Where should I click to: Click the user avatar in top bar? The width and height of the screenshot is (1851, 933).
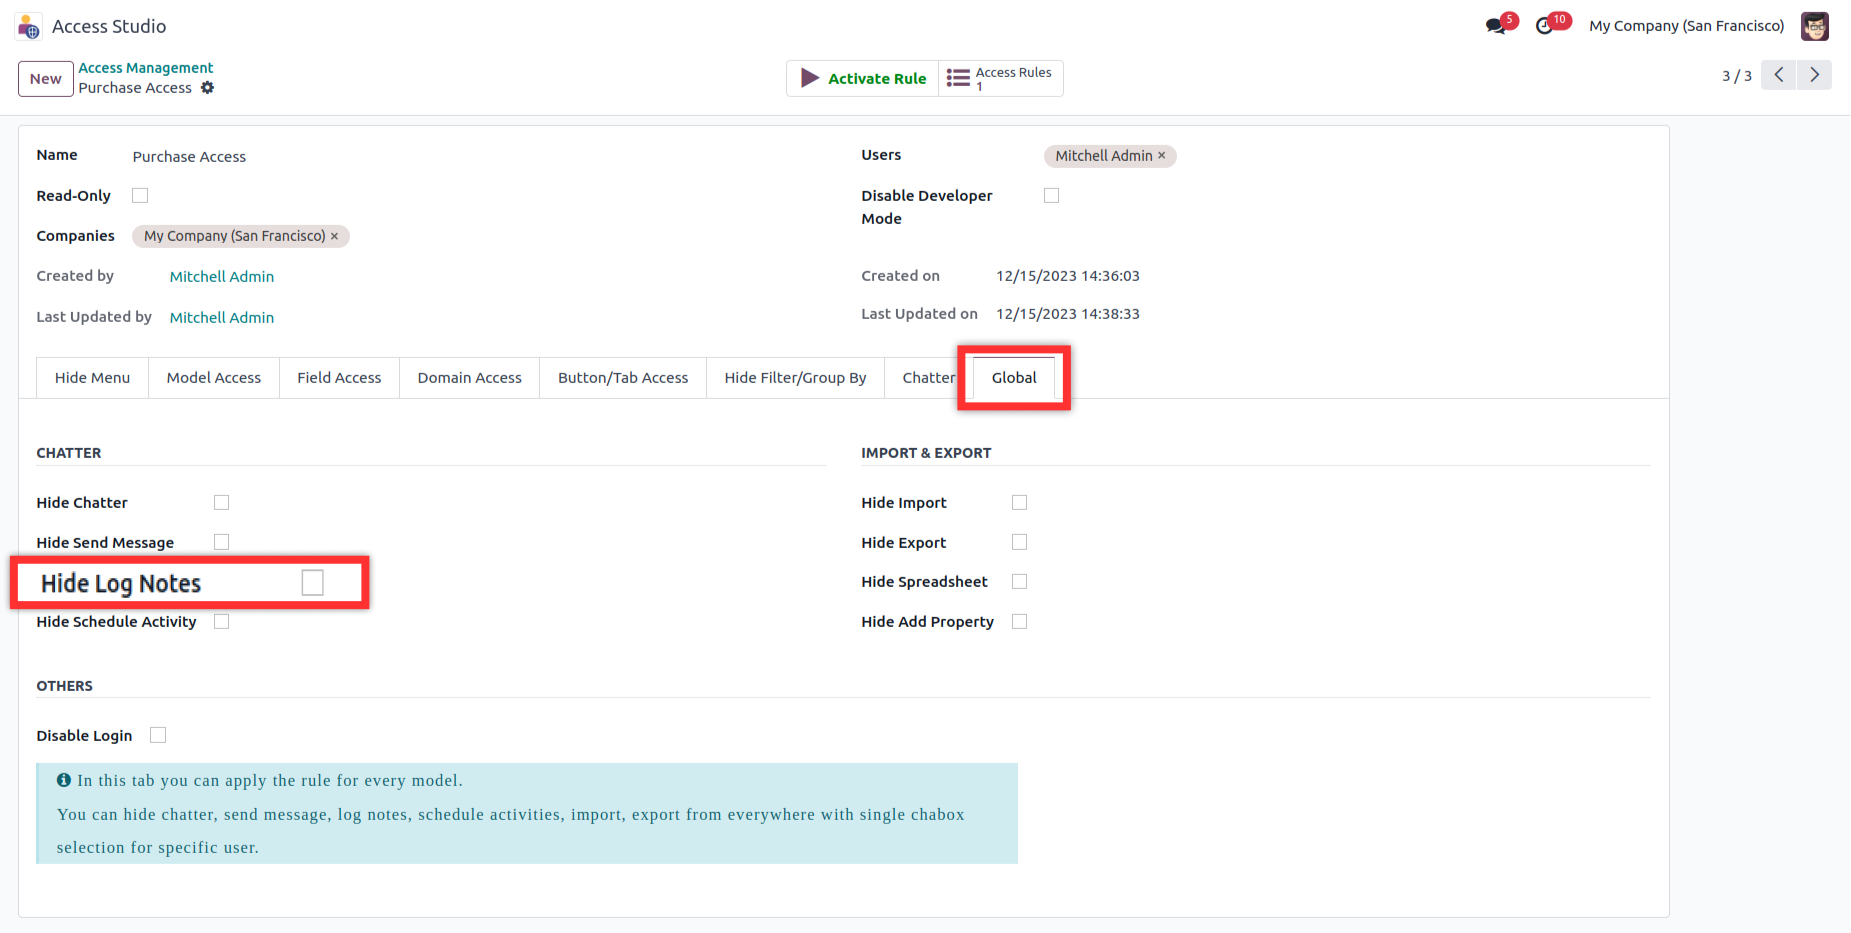[1814, 26]
